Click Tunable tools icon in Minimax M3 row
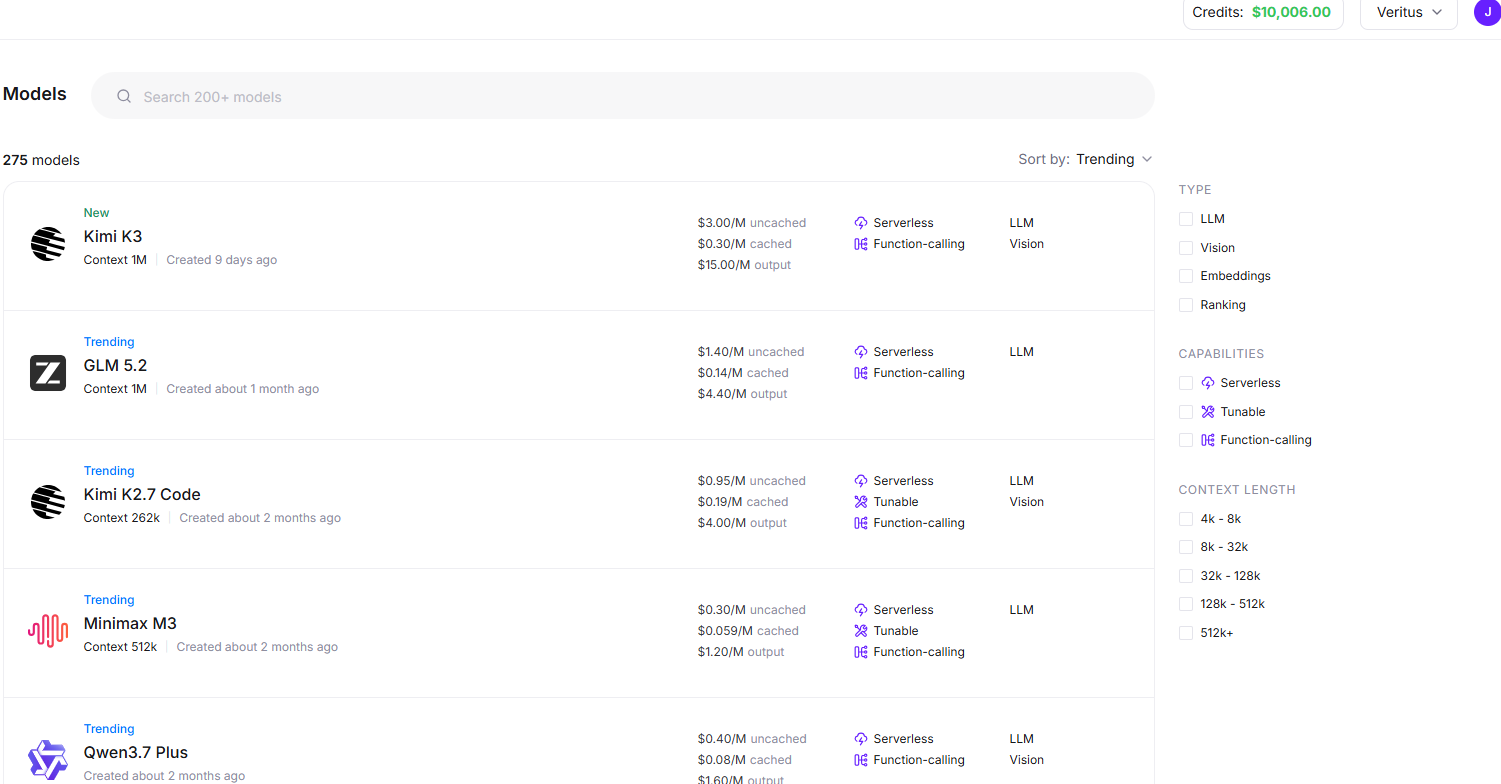Screen dimensions: 1501x784 tap(861, 631)
